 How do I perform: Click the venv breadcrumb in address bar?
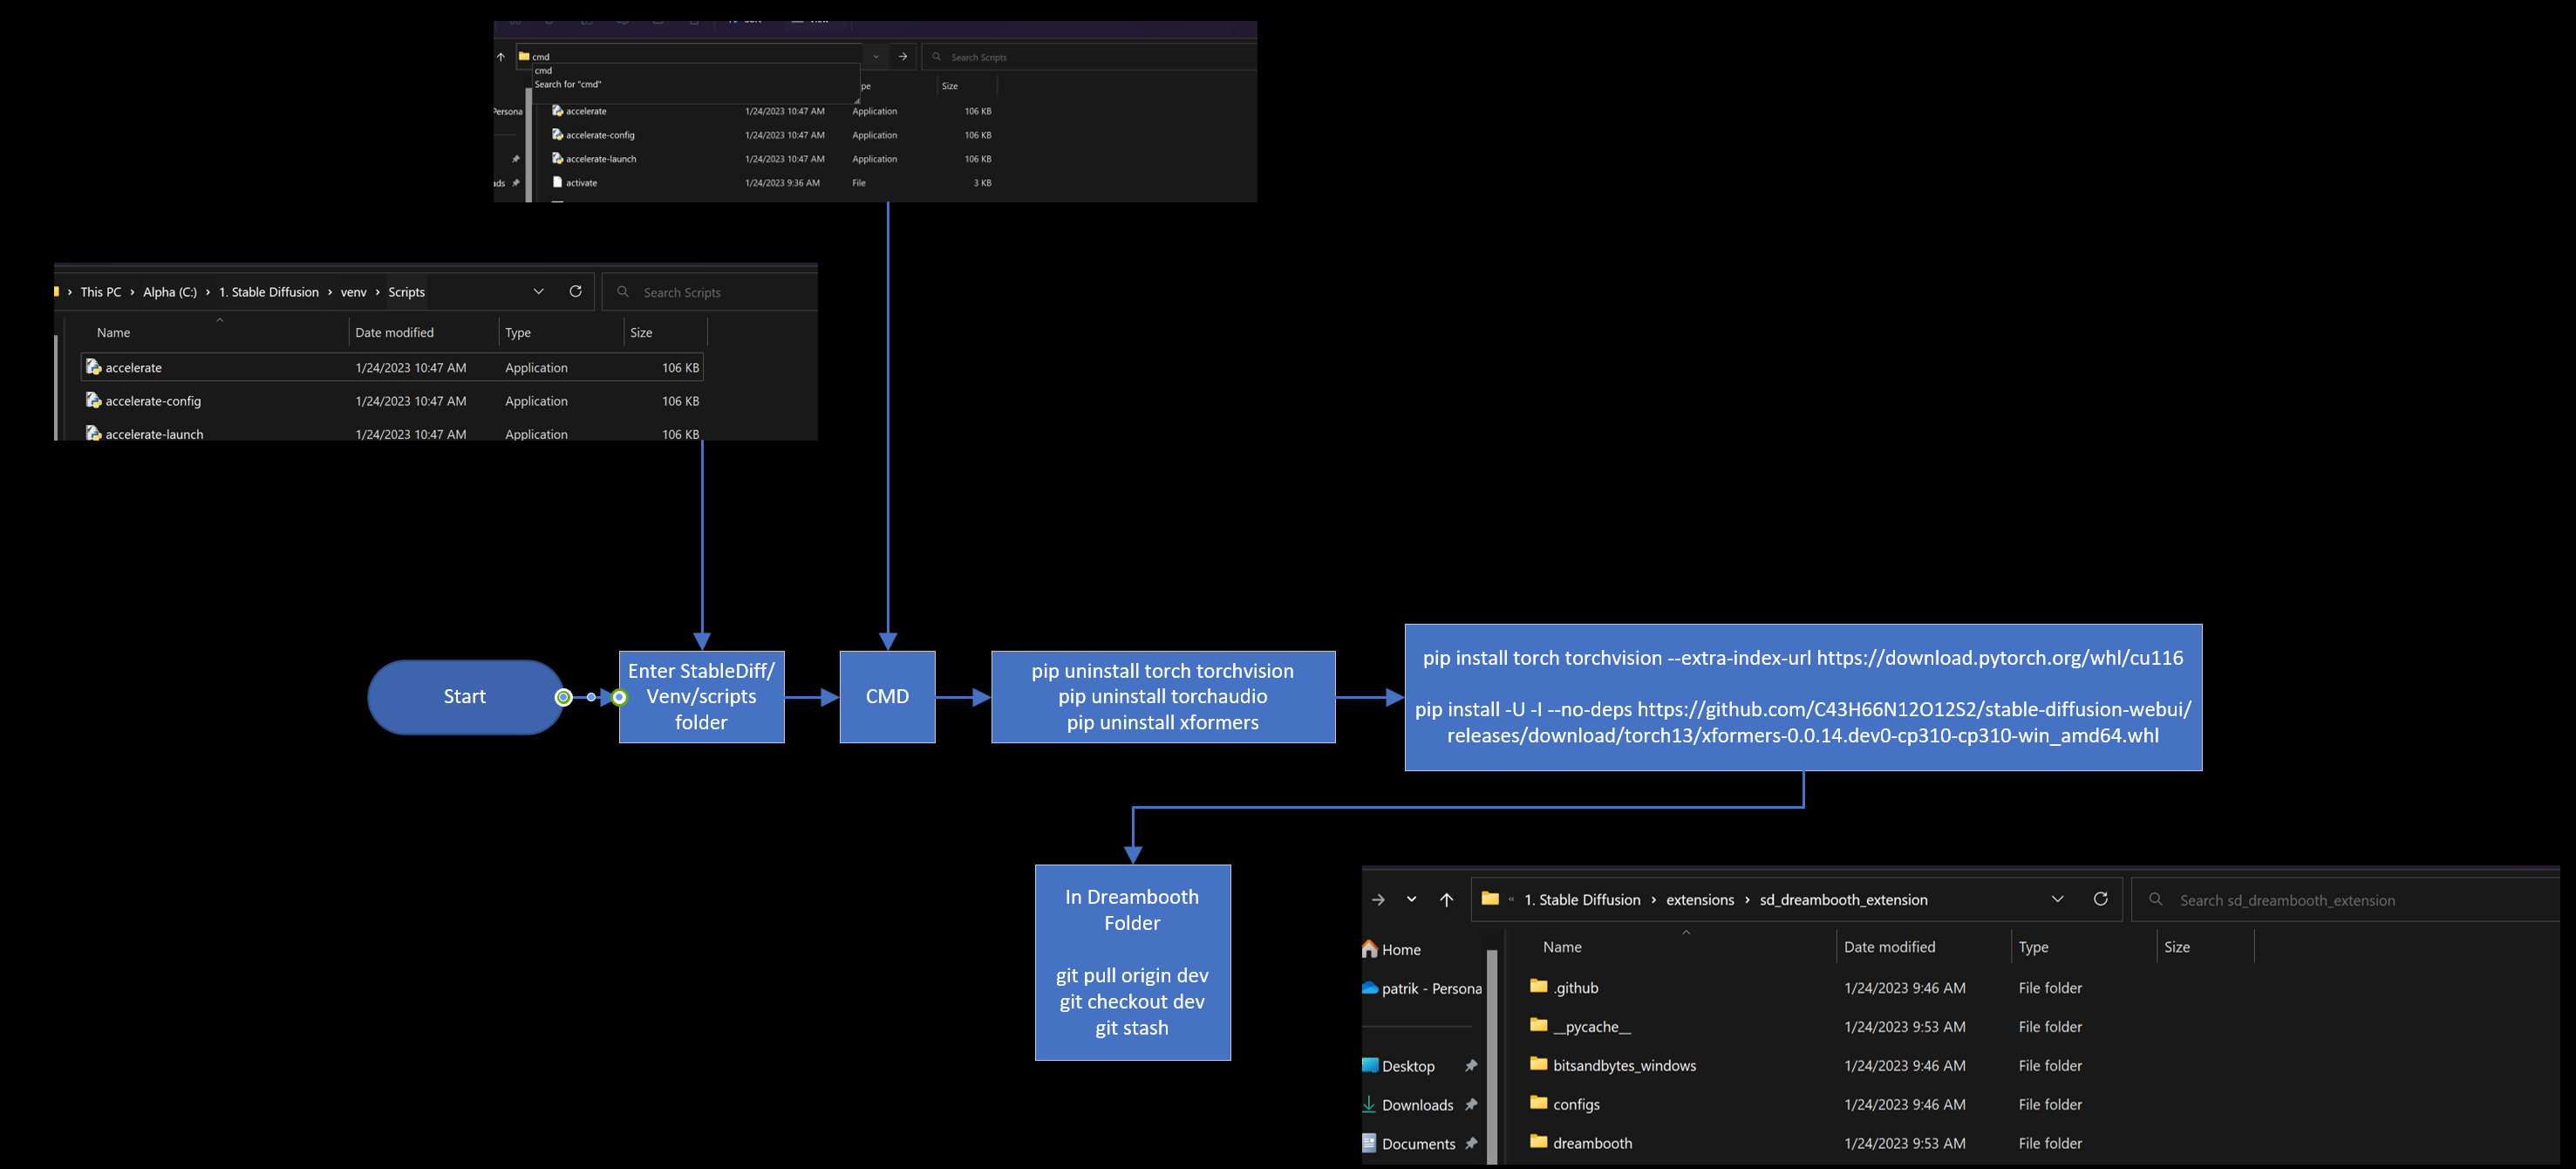click(353, 292)
